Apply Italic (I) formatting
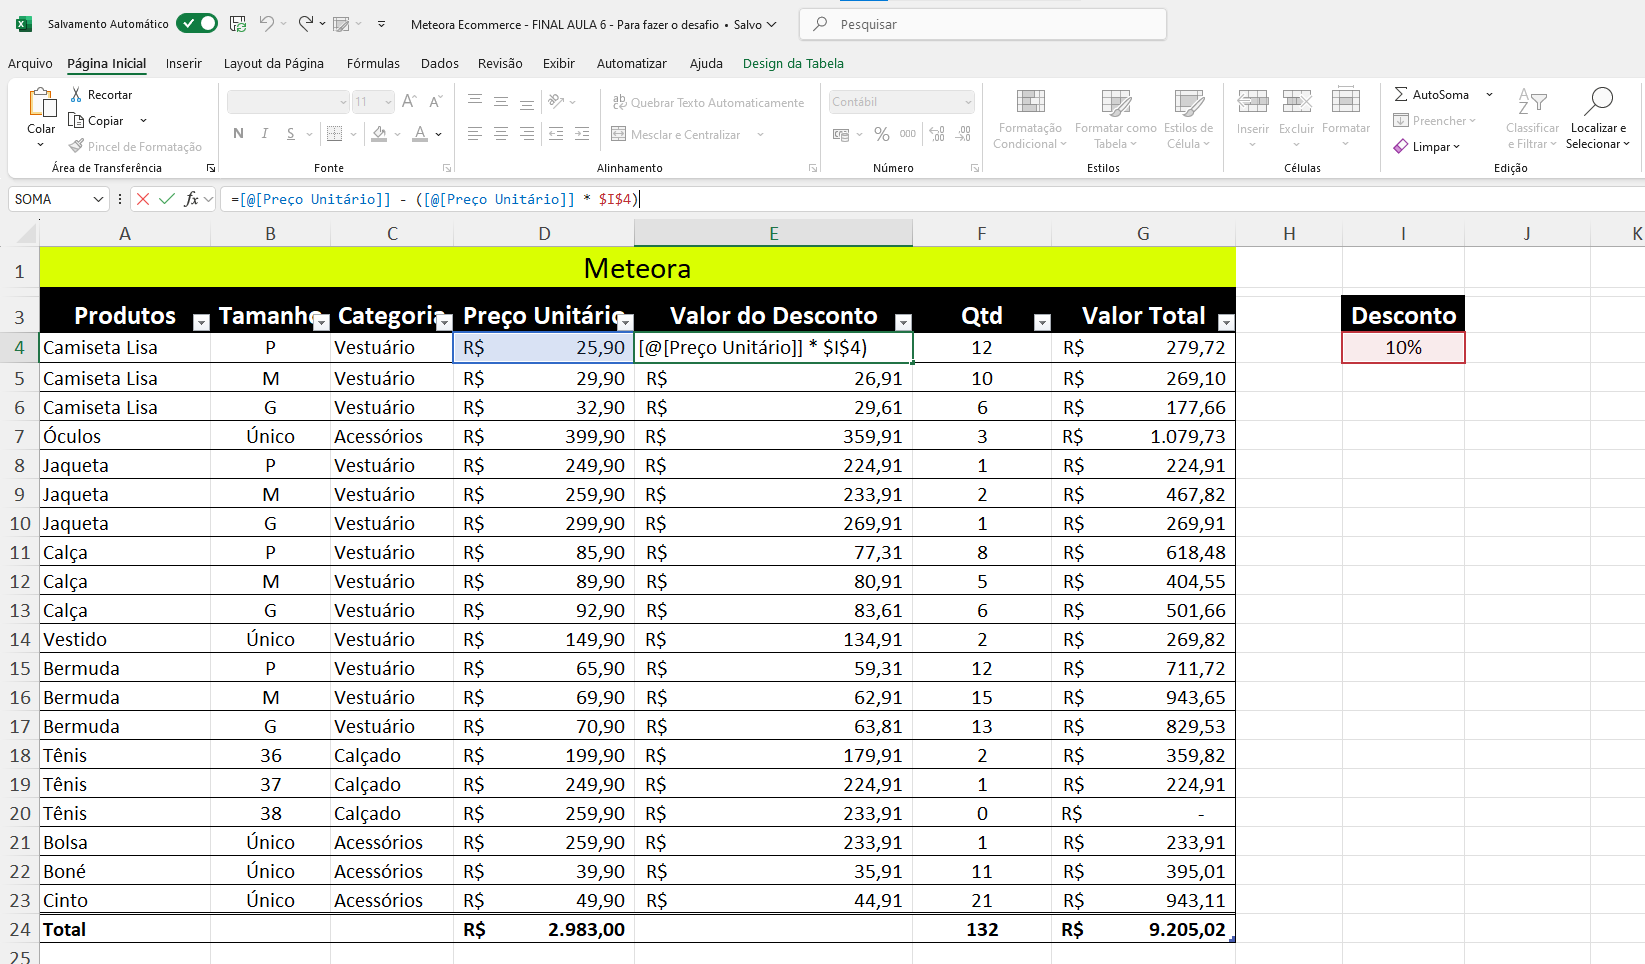This screenshot has width=1645, height=964. click(264, 133)
